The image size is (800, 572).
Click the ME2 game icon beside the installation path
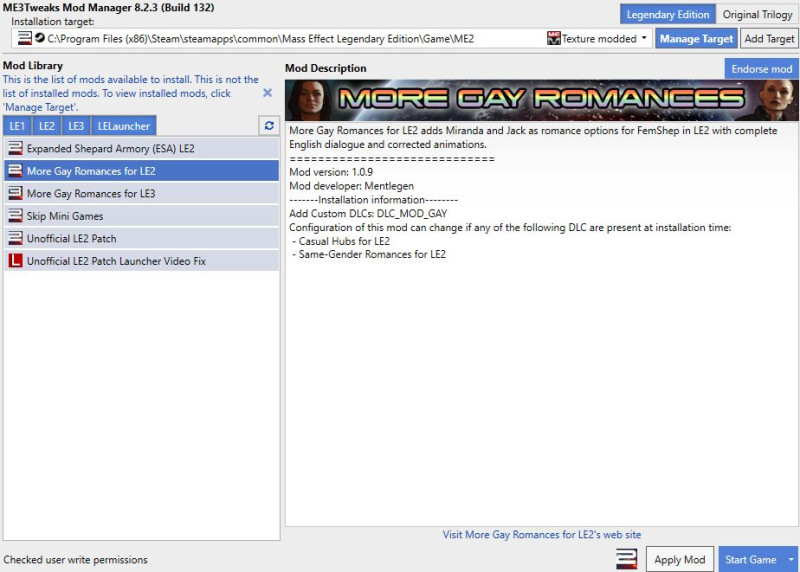tap(24, 38)
